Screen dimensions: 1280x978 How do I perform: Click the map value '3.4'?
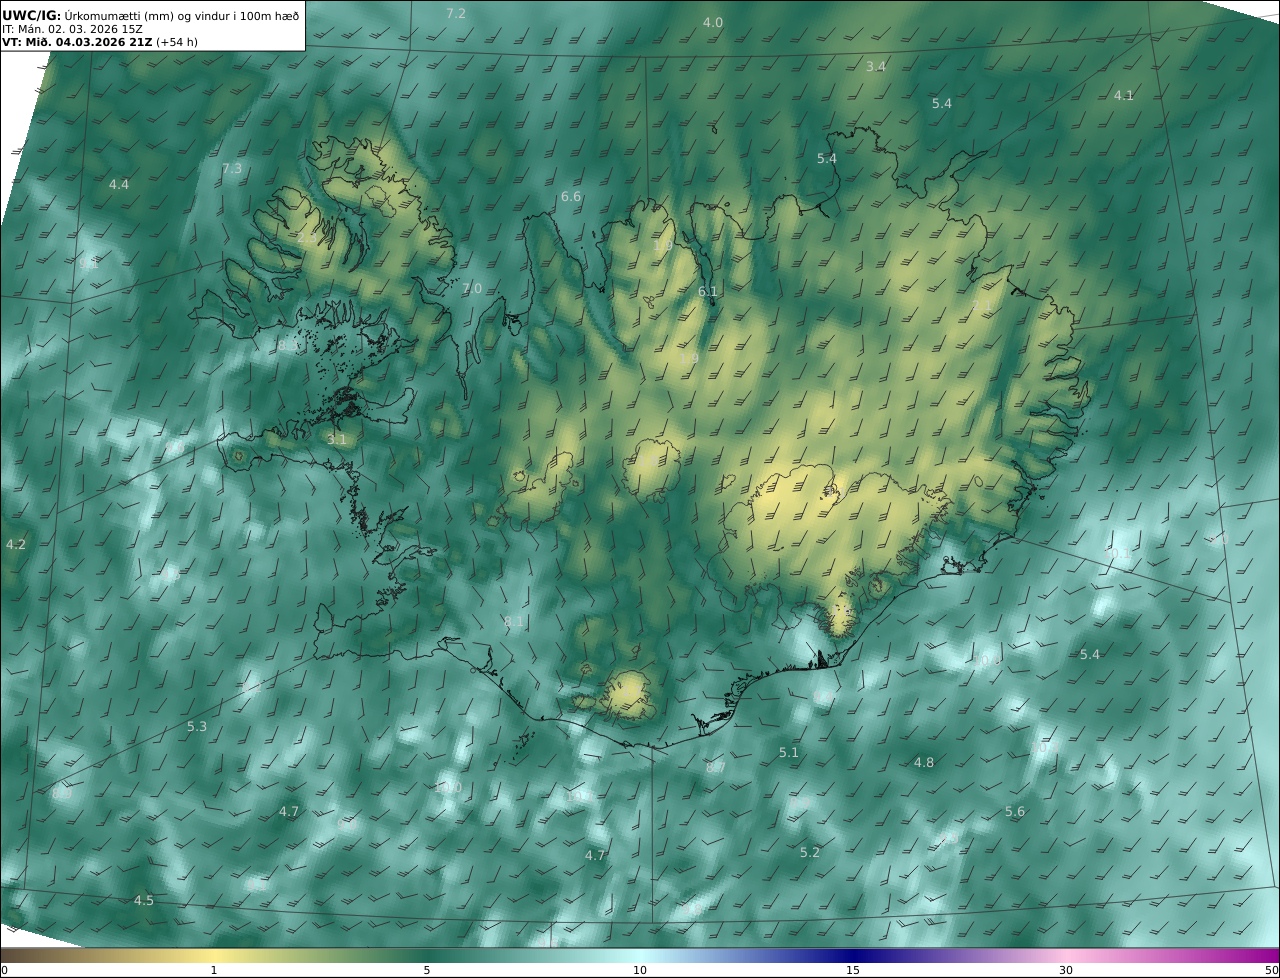(876, 66)
